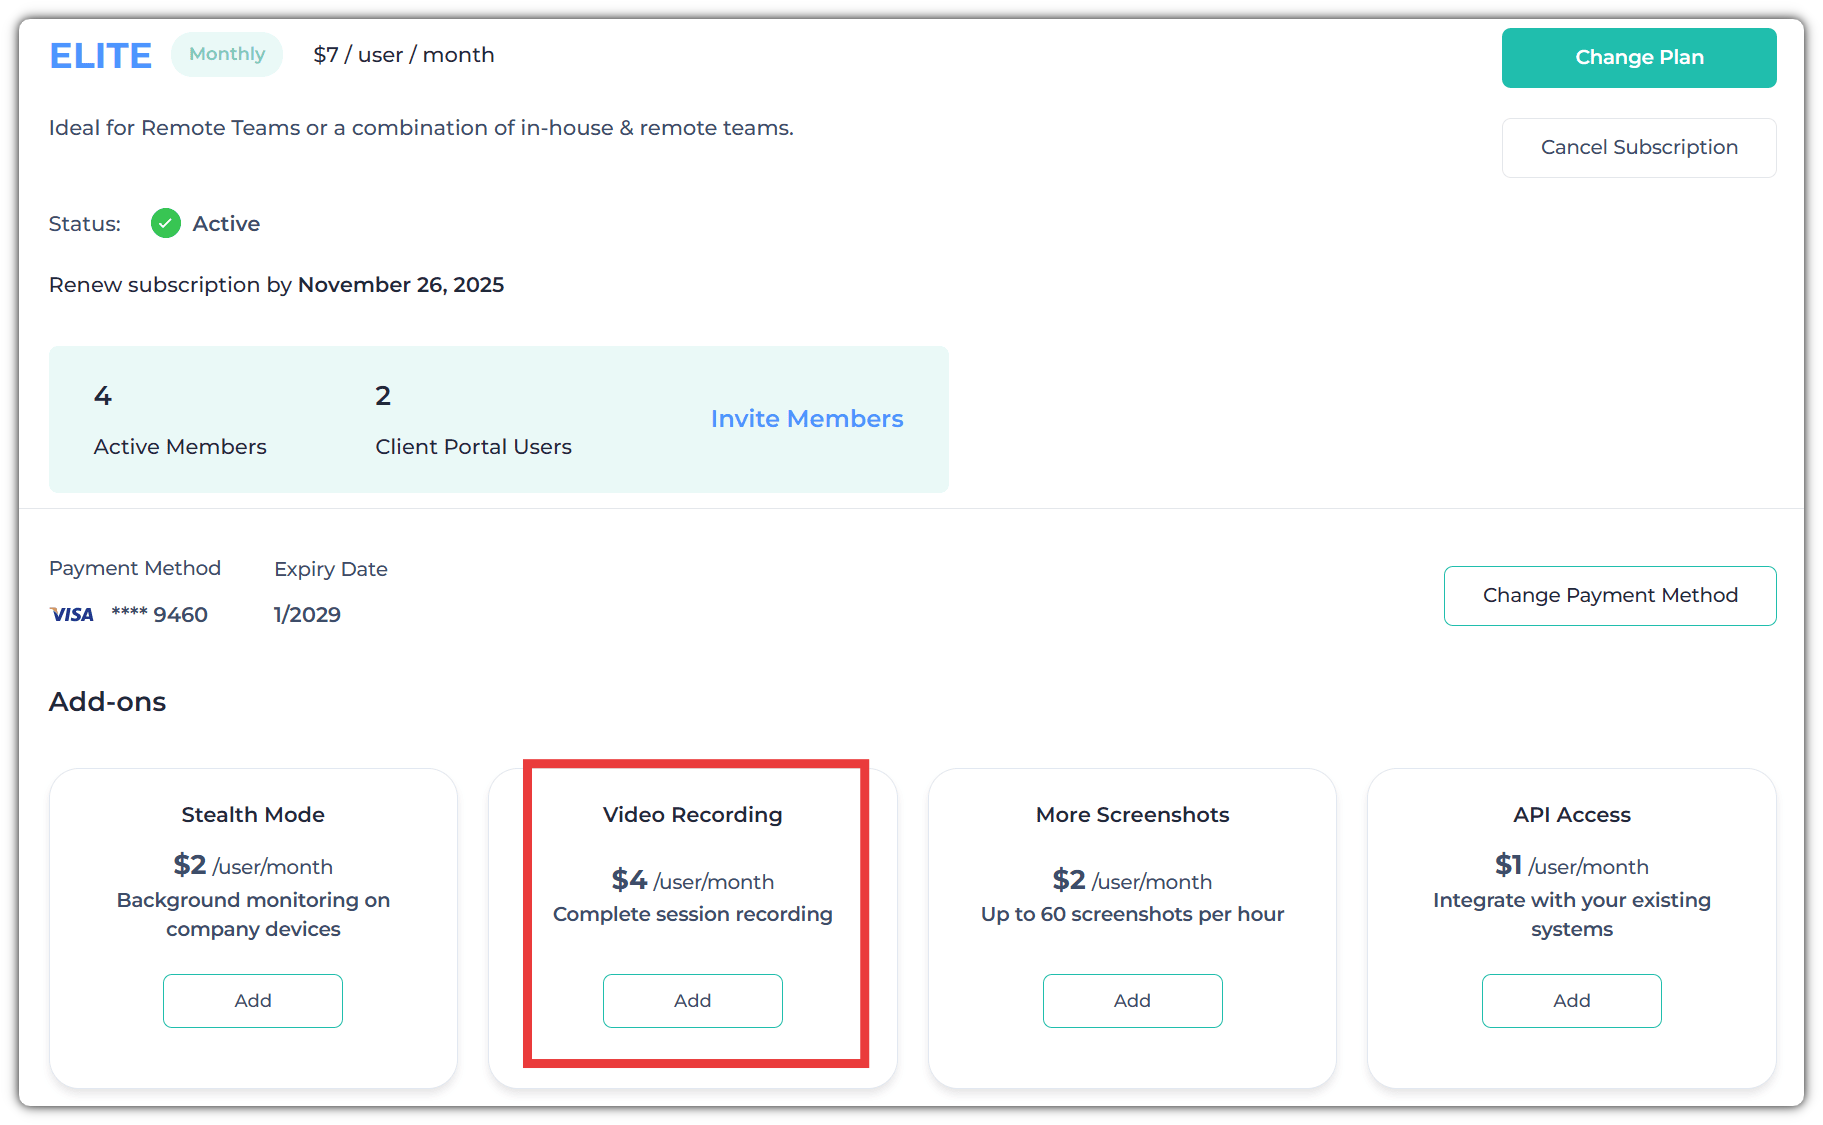Viewport: 1823px width, 1125px height.
Task: Click the ELITE plan title
Action: click(x=101, y=56)
